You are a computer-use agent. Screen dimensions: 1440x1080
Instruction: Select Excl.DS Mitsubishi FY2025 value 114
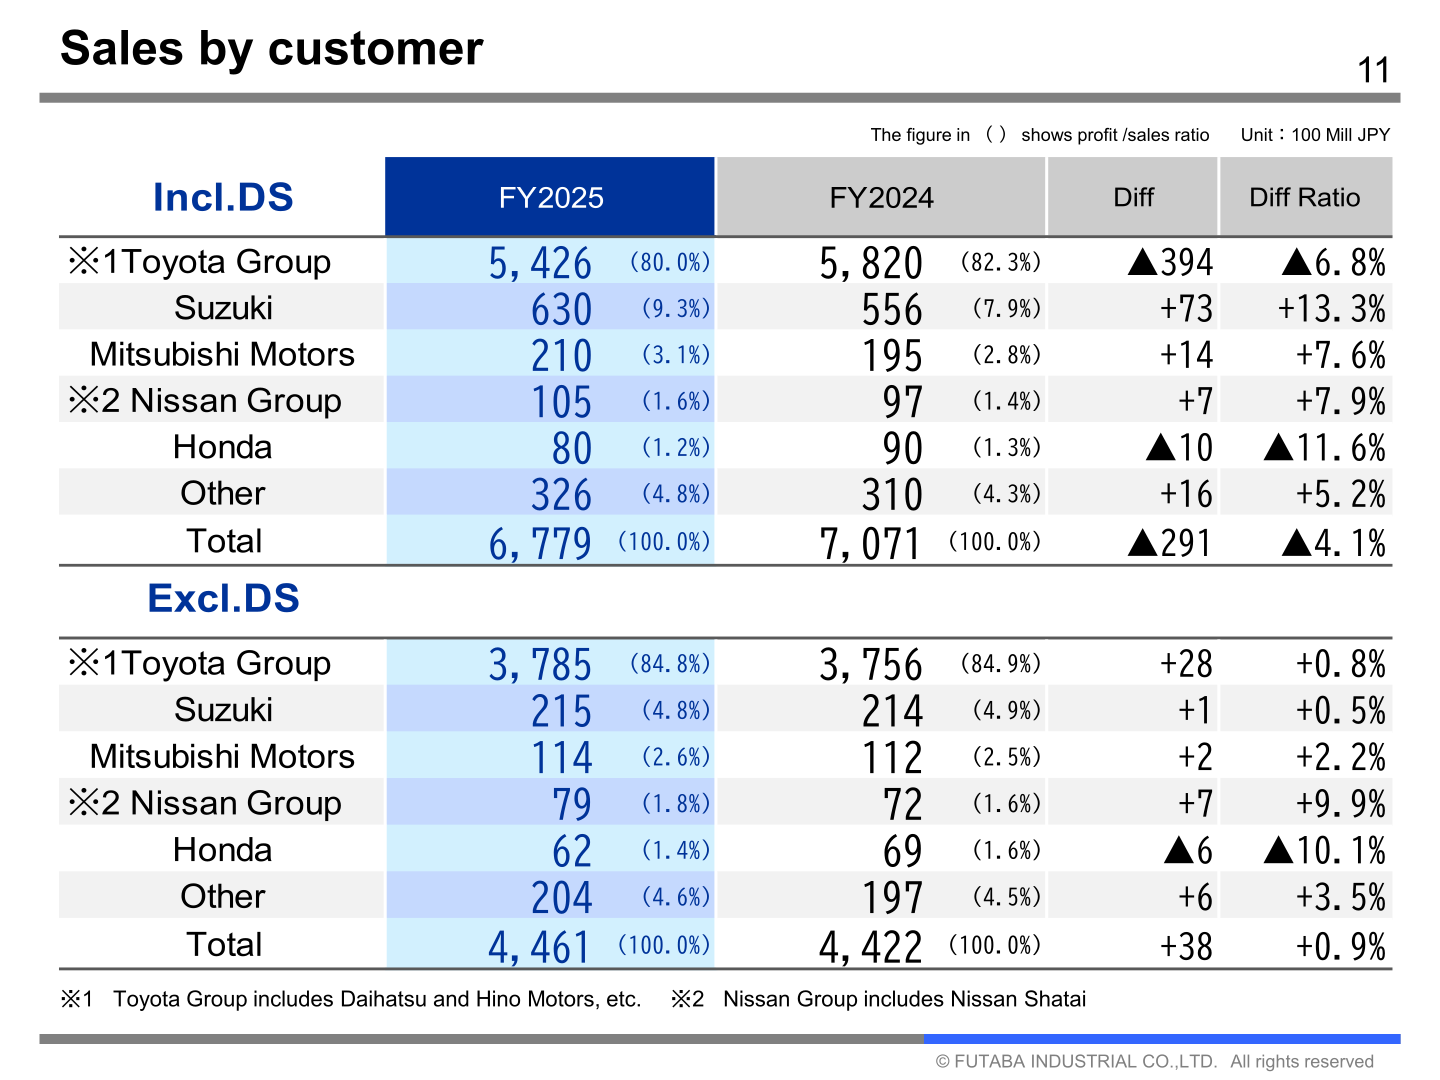point(561,757)
